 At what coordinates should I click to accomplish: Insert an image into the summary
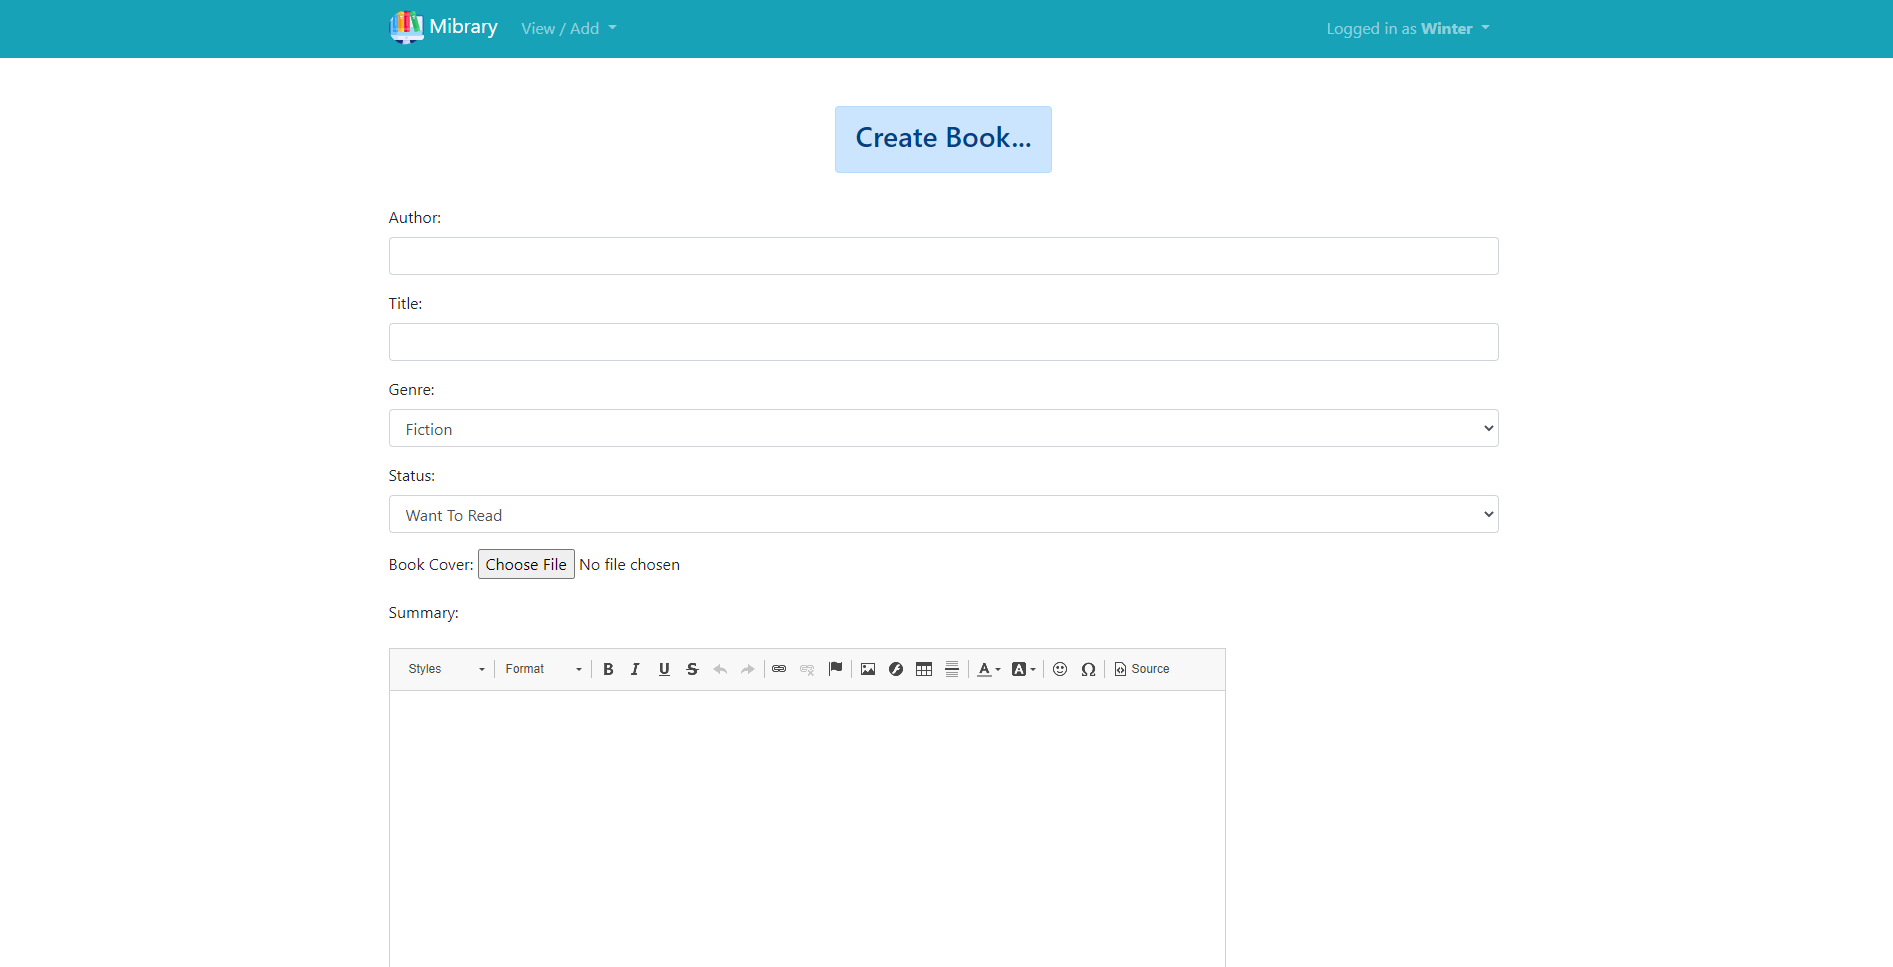867,669
